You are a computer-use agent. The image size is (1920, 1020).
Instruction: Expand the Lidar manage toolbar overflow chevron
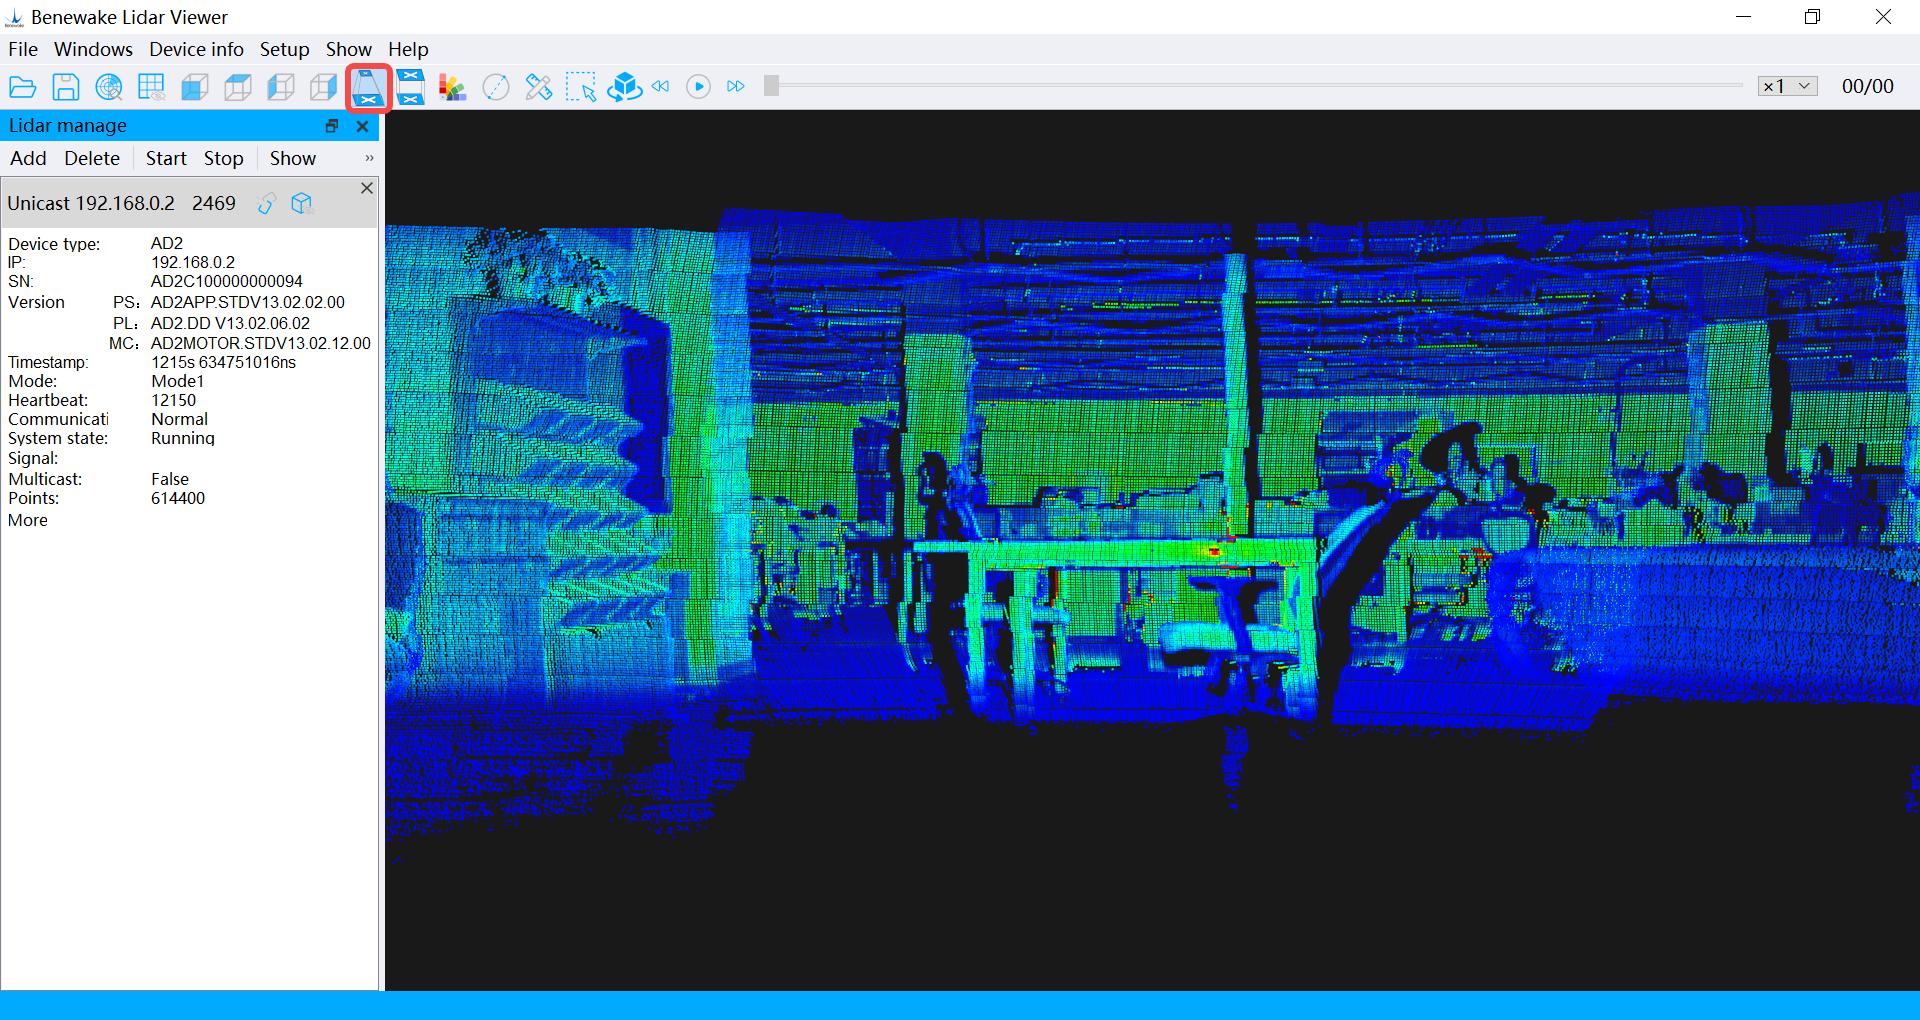[369, 158]
